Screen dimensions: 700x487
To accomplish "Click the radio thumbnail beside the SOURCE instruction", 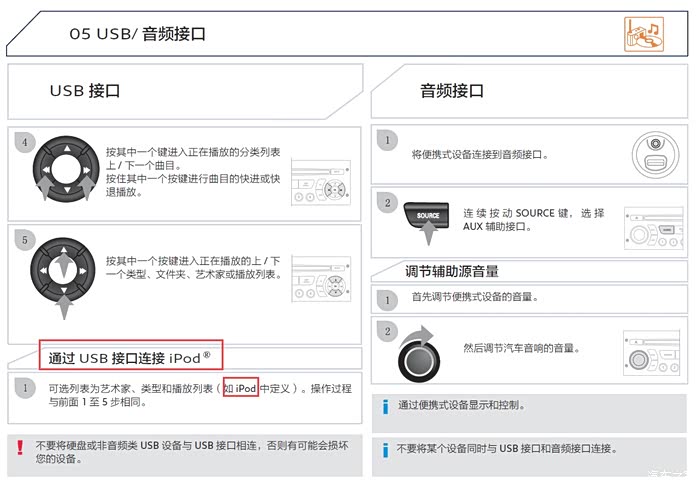I will [x=654, y=228].
